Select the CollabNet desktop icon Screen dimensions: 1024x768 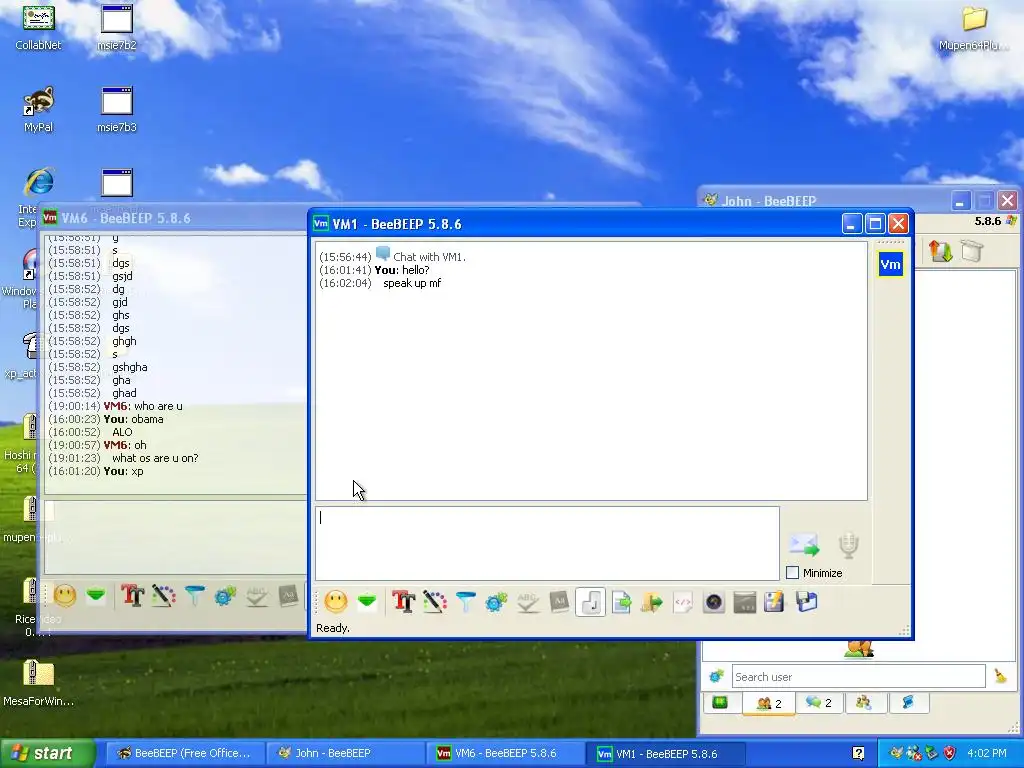(x=38, y=28)
